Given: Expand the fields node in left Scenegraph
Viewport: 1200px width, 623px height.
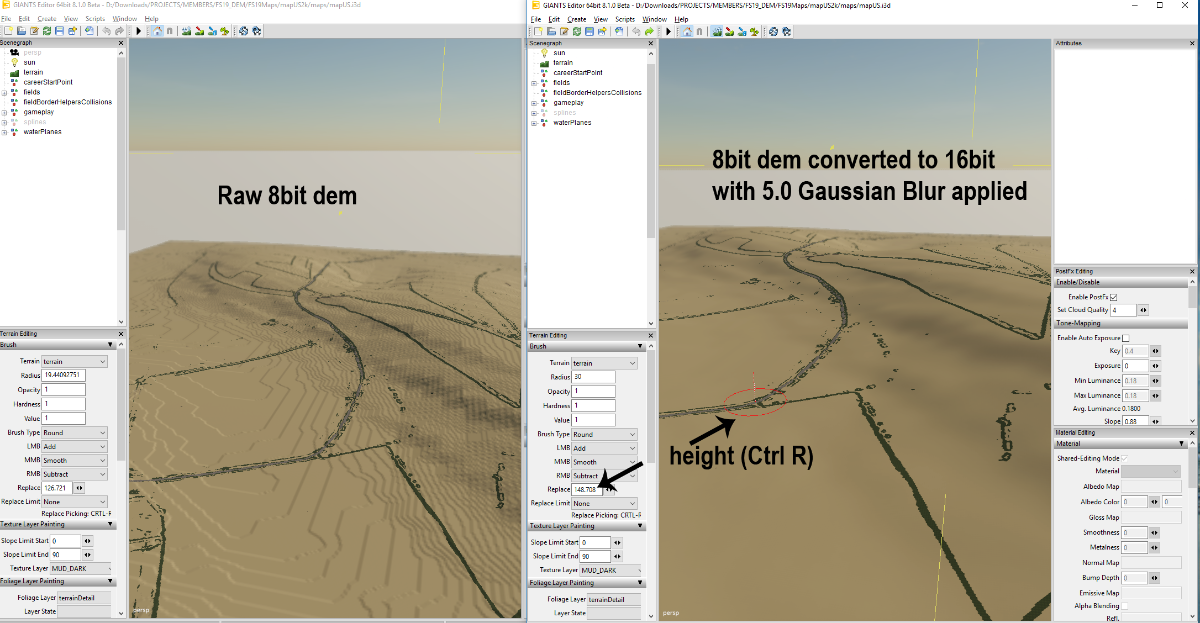Looking at the screenshot, I should [x=5, y=92].
